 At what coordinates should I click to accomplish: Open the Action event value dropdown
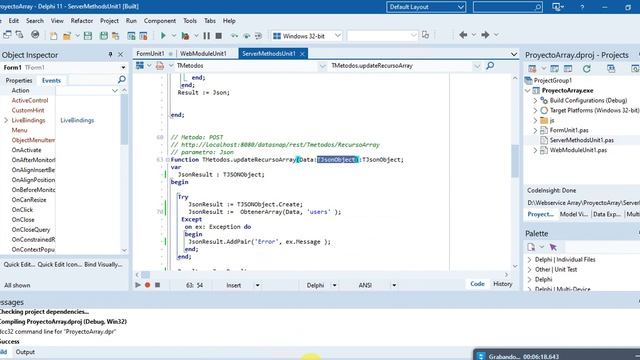[115, 90]
